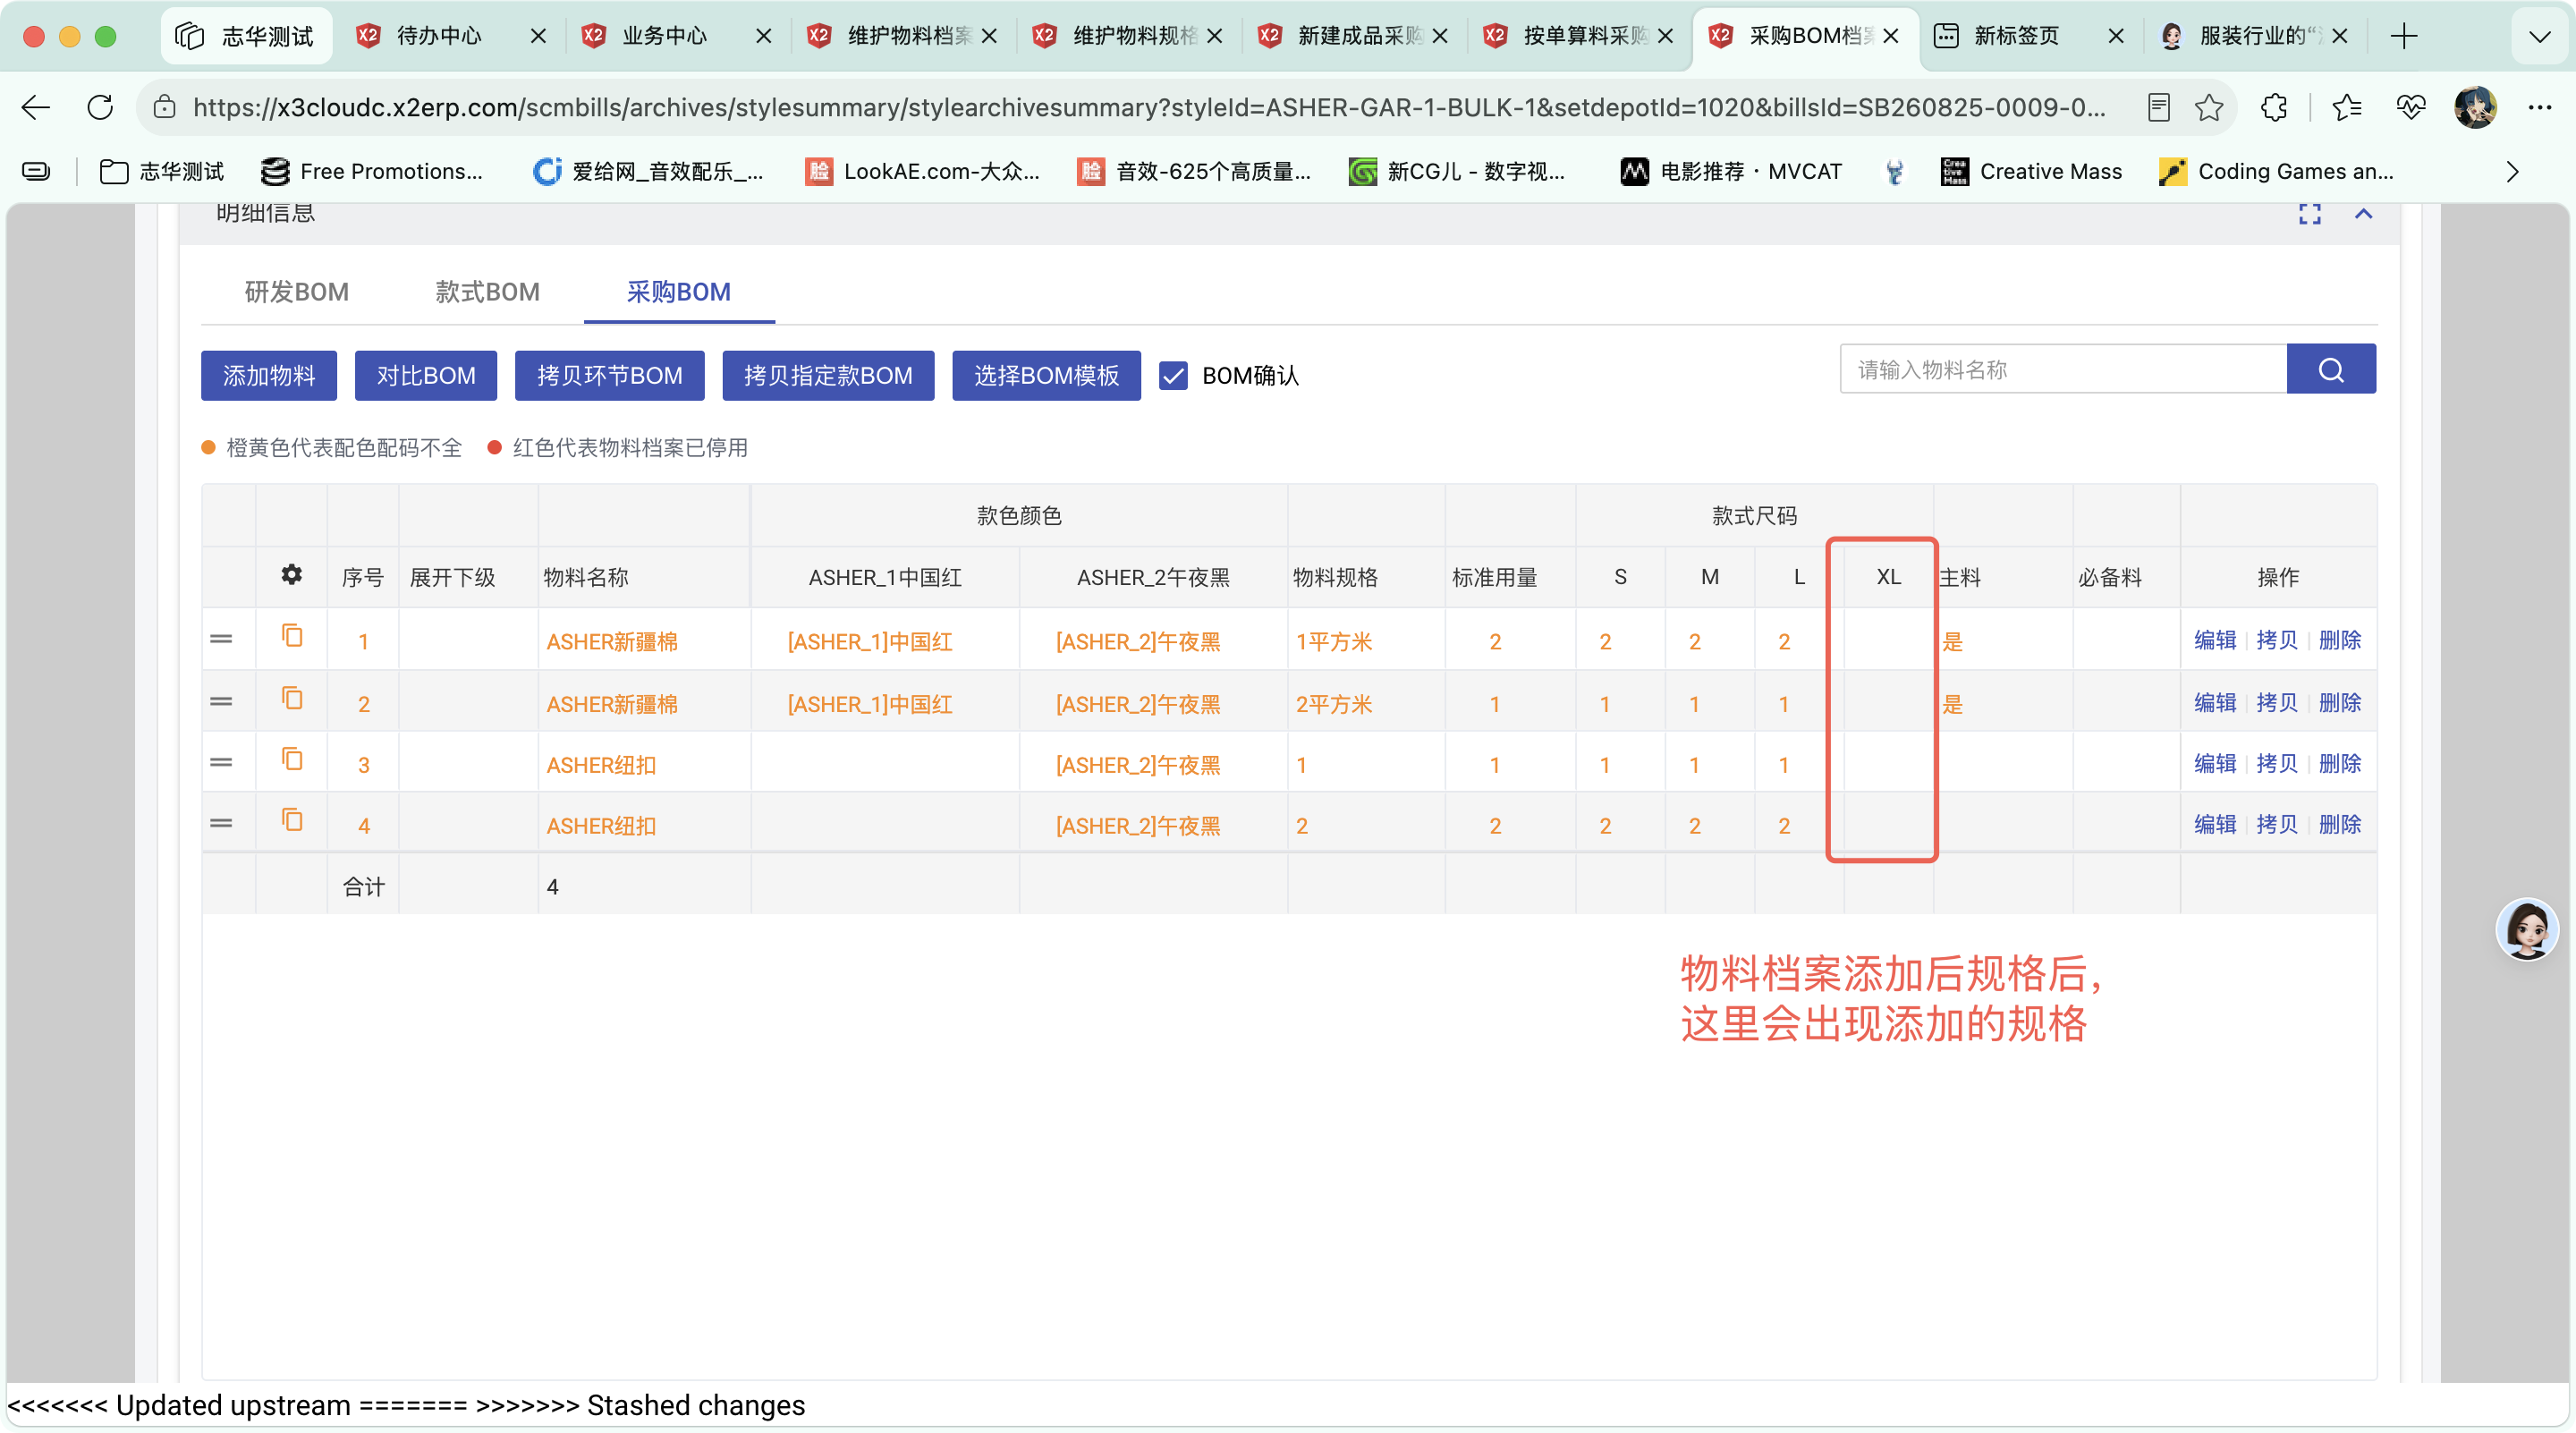Viewport: 2576px width, 1433px height.
Task: Bookmark this page with star icon
Action: (x=2208, y=107)
